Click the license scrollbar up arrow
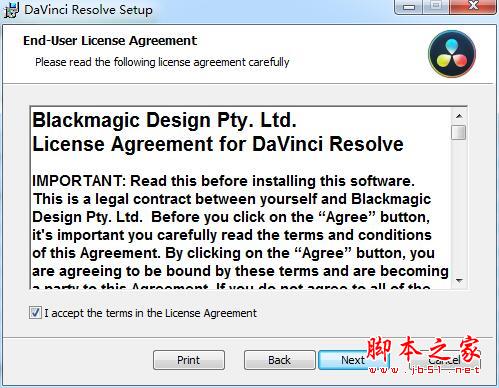 (x=459, y=116)
